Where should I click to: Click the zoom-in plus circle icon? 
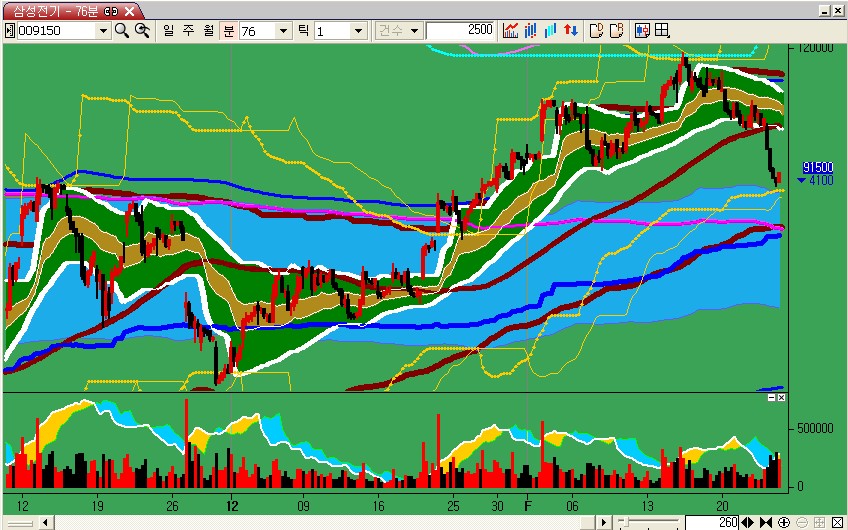tap(783, 522)
